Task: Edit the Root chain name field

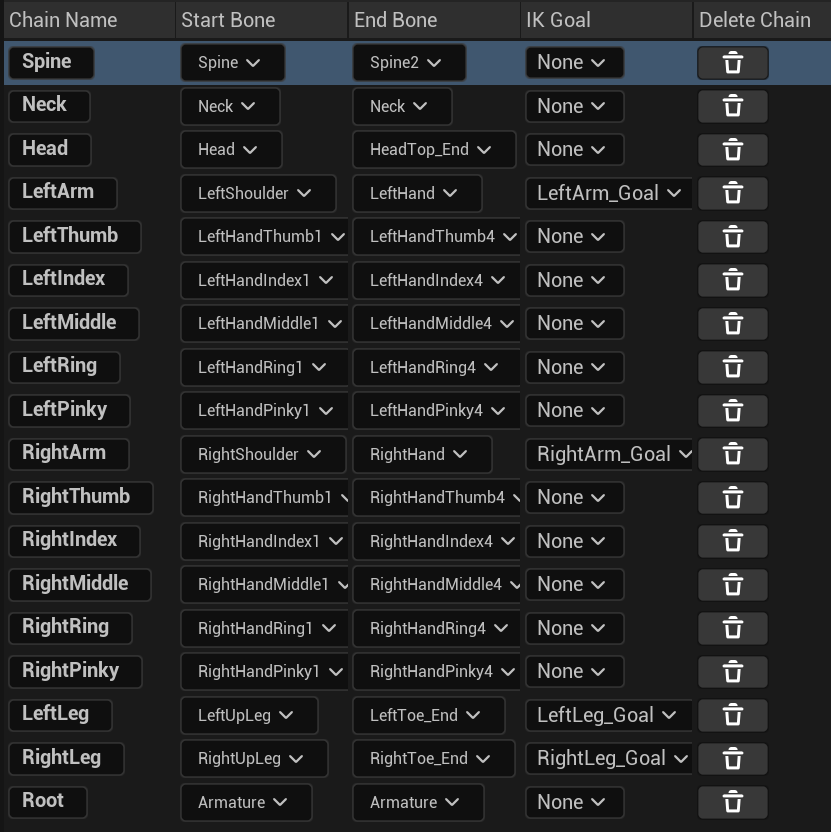Action: click(48, 802)
